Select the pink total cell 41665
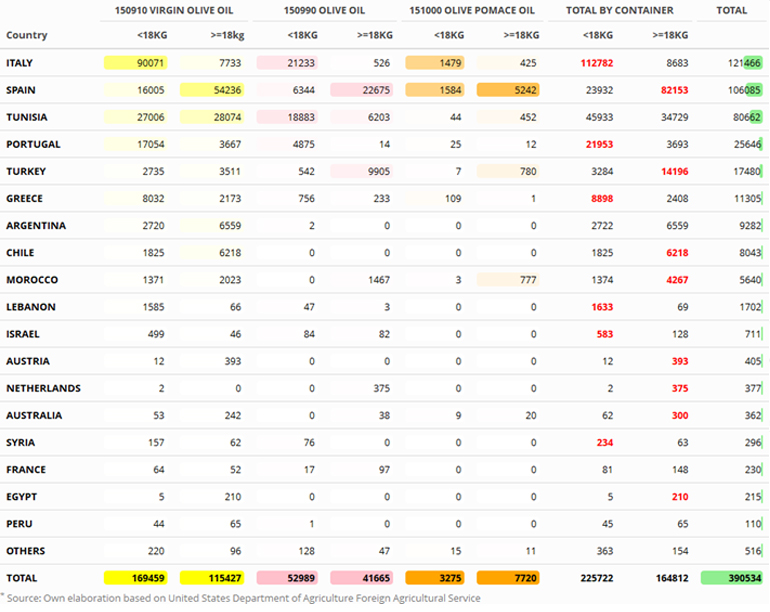The image size is (770, 612). [361, 578]
